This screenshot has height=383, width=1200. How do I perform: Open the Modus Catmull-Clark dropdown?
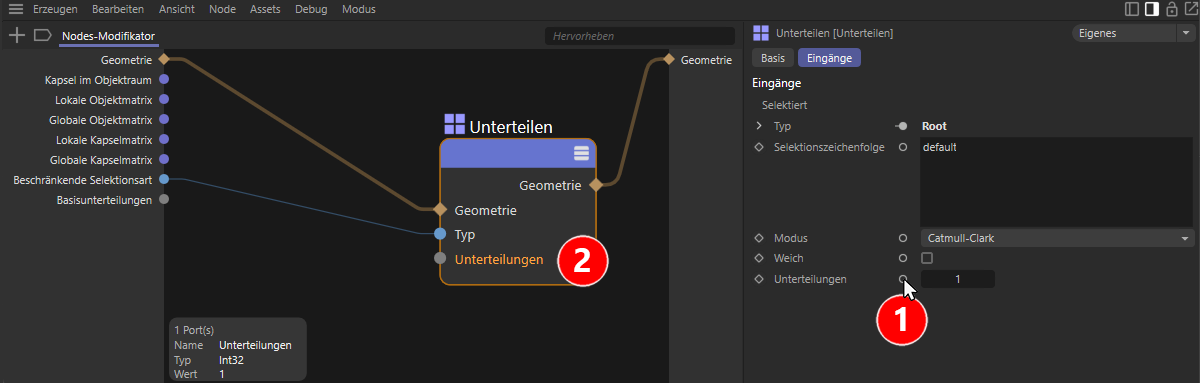point(1057,238)
